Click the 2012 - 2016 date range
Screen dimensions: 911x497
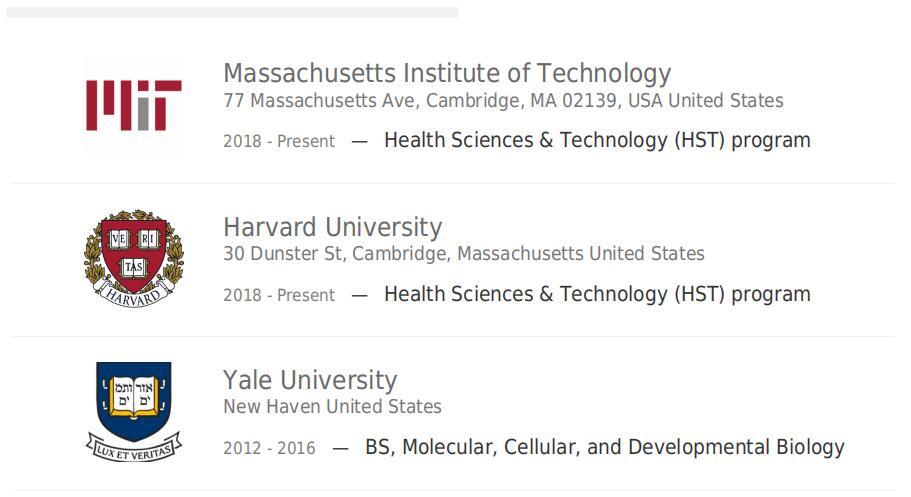coord(269,448)
